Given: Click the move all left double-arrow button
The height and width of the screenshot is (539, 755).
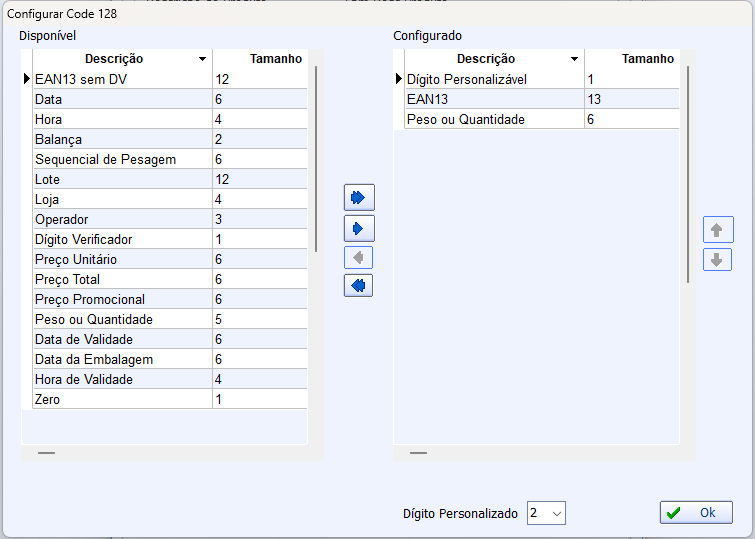Looking at the screenshot, I should pos(358,286).
